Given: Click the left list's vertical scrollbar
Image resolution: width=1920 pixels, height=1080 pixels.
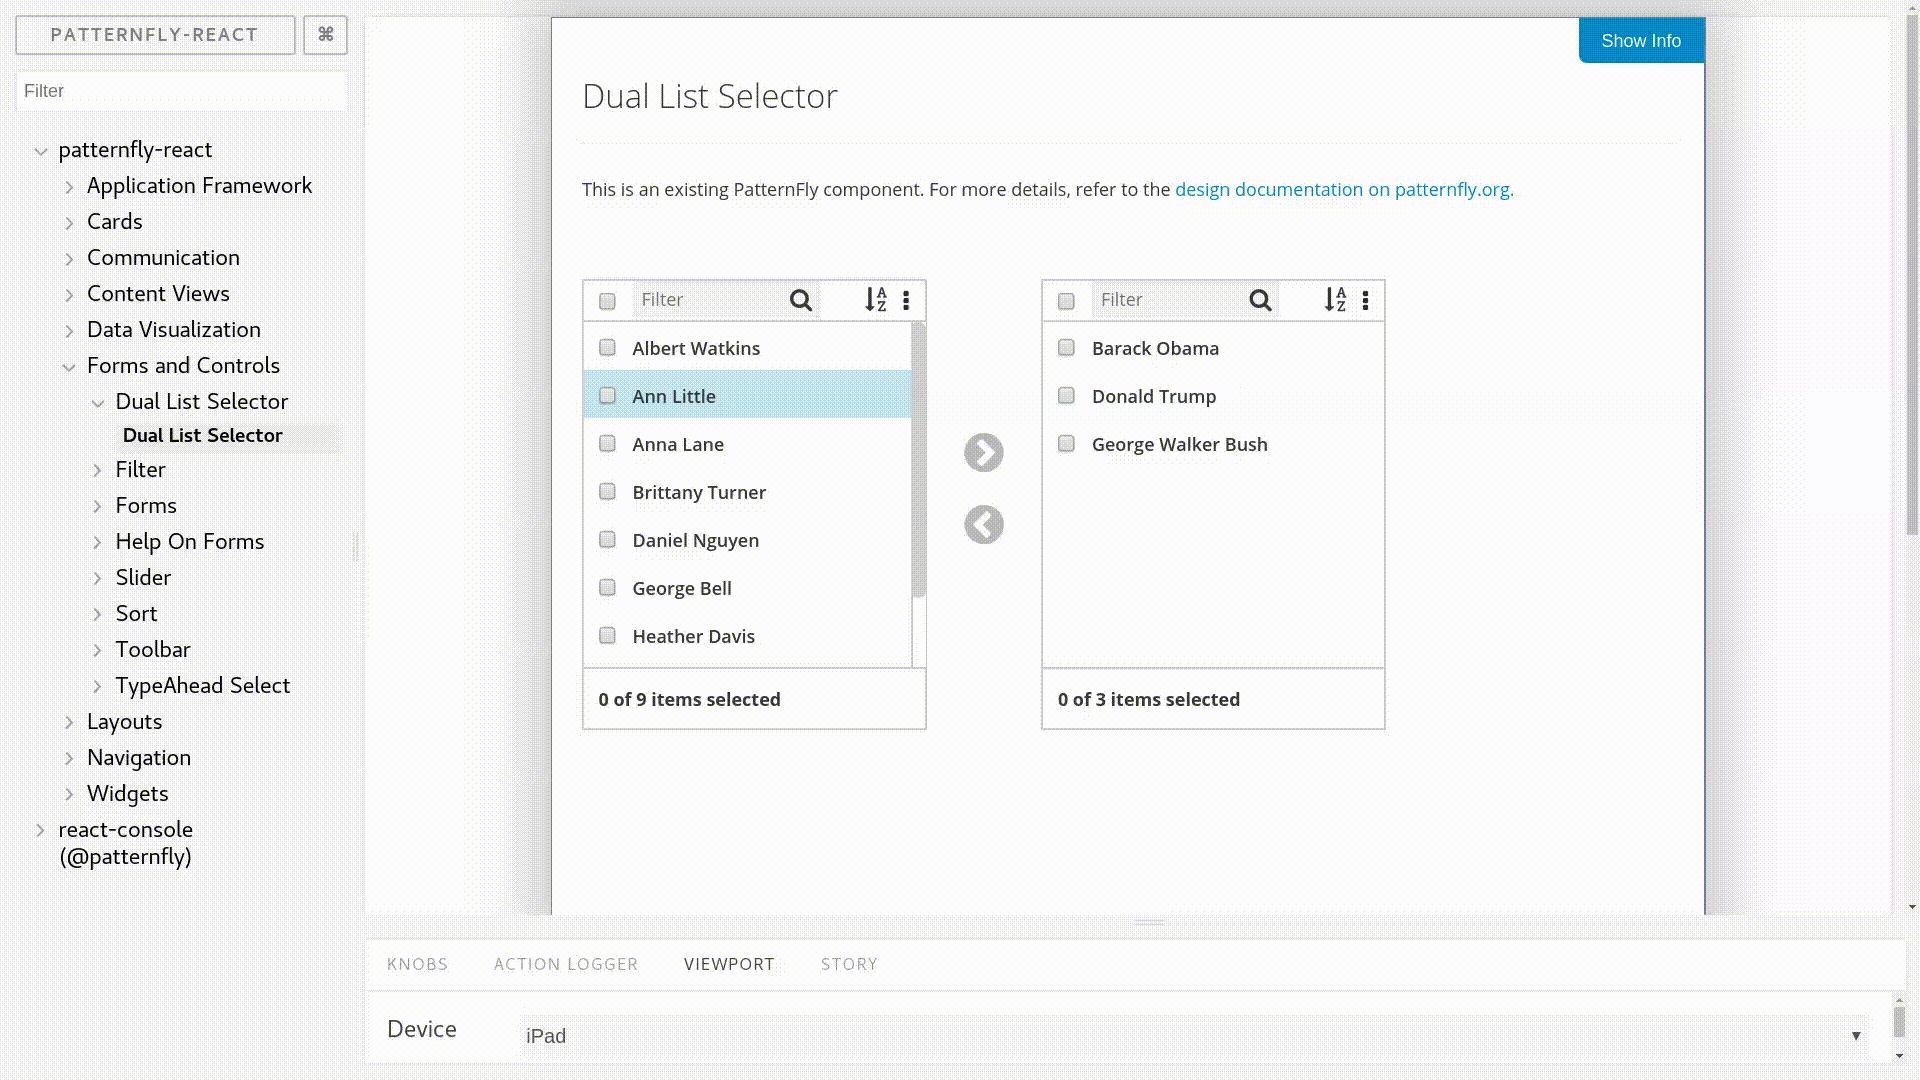Looking at the screenshot, I should click(x=918, y=460).
